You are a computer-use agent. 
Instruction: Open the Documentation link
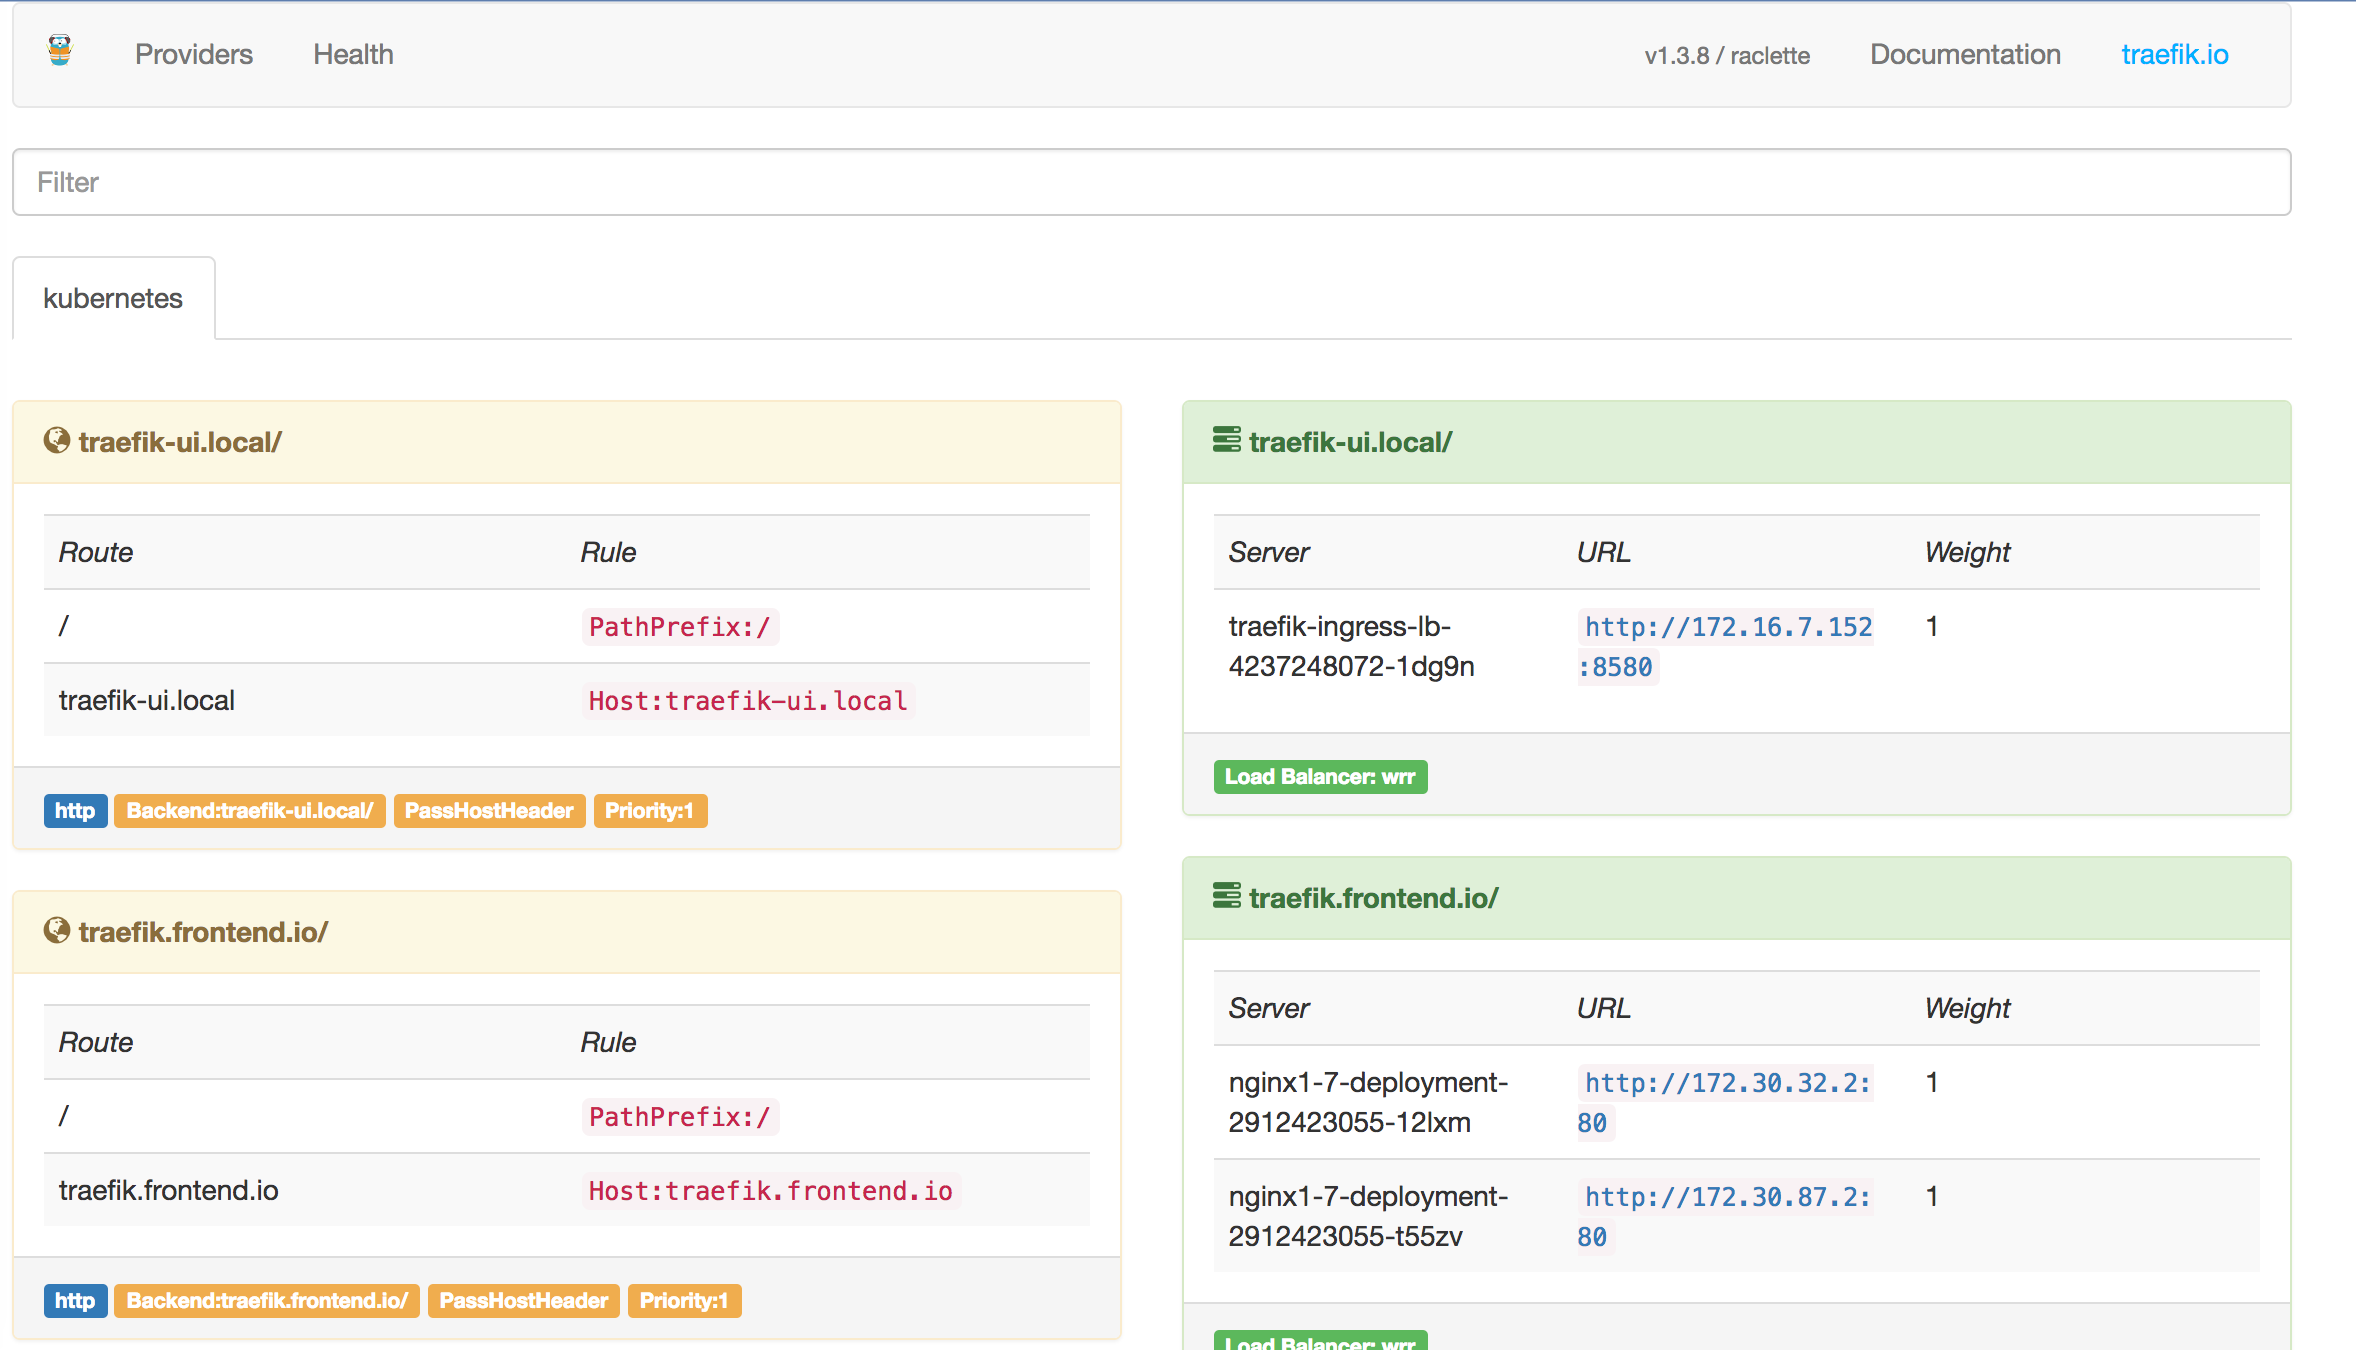coord(1965,54)
